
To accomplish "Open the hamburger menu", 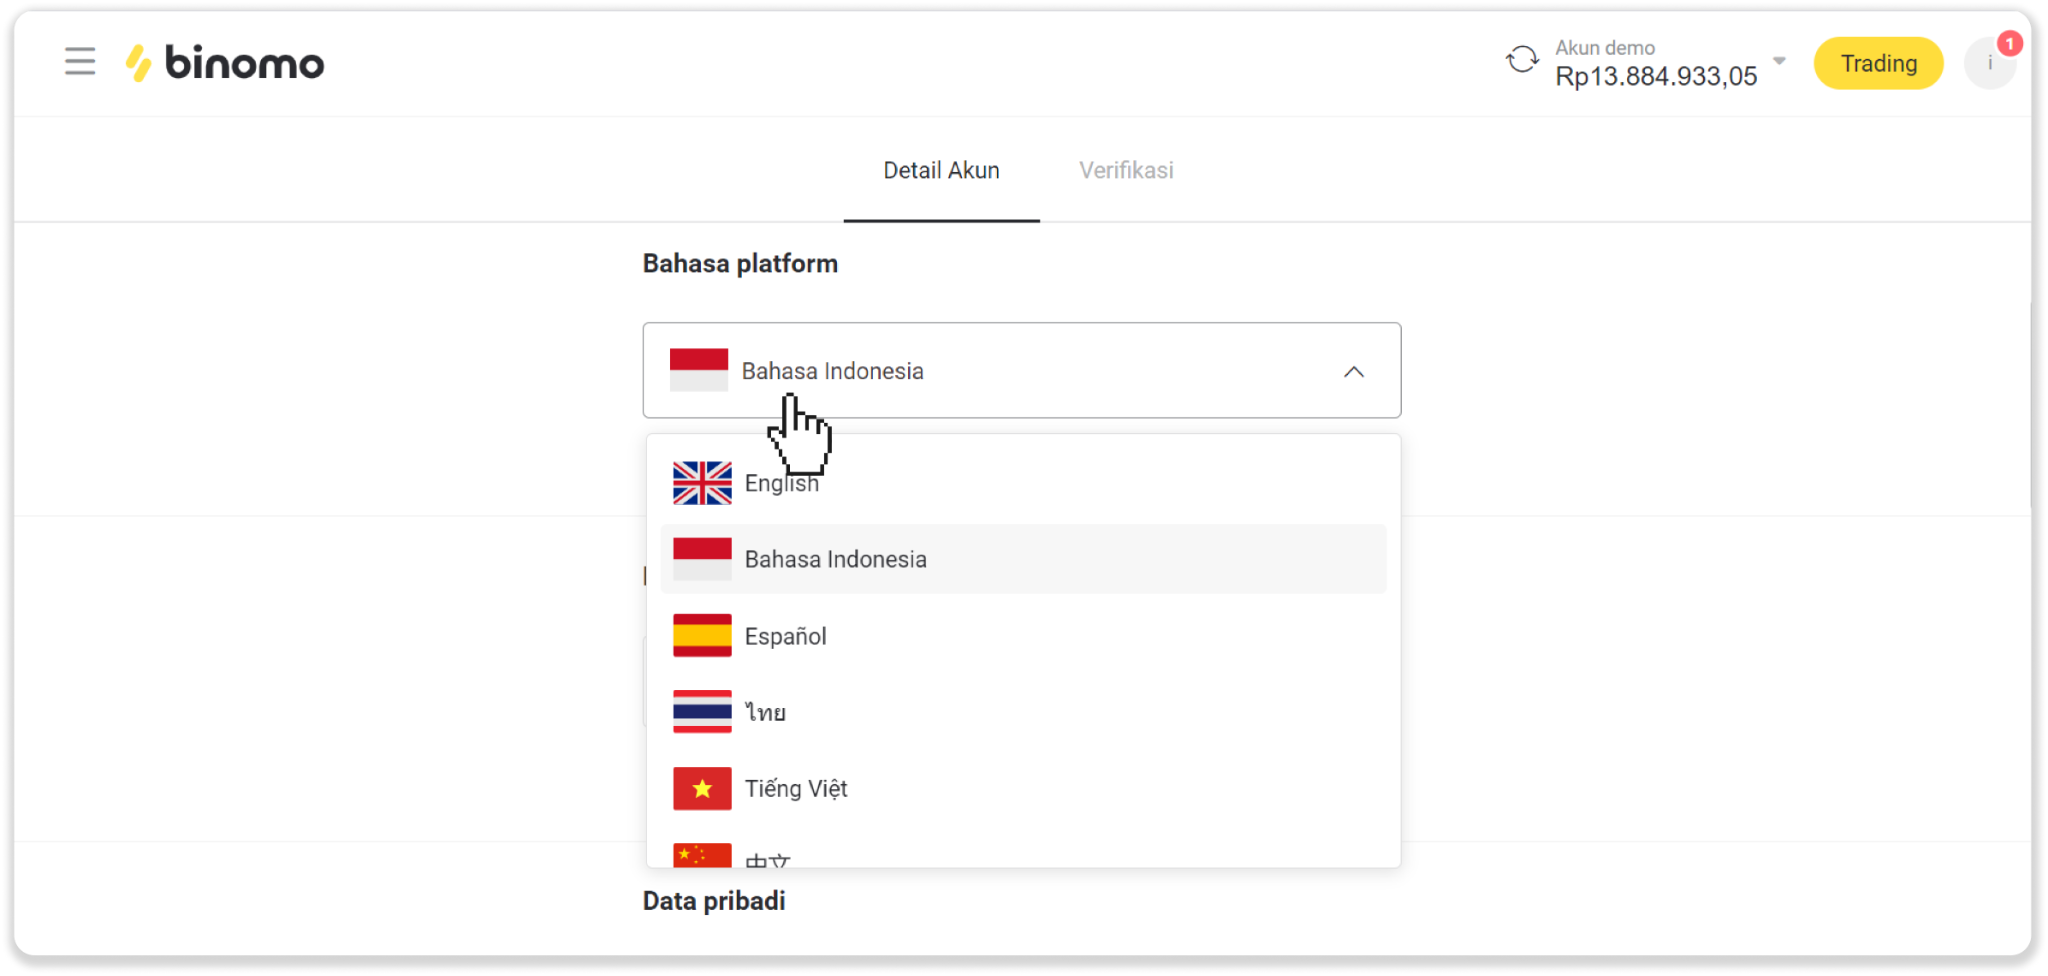I will point(80,62).
